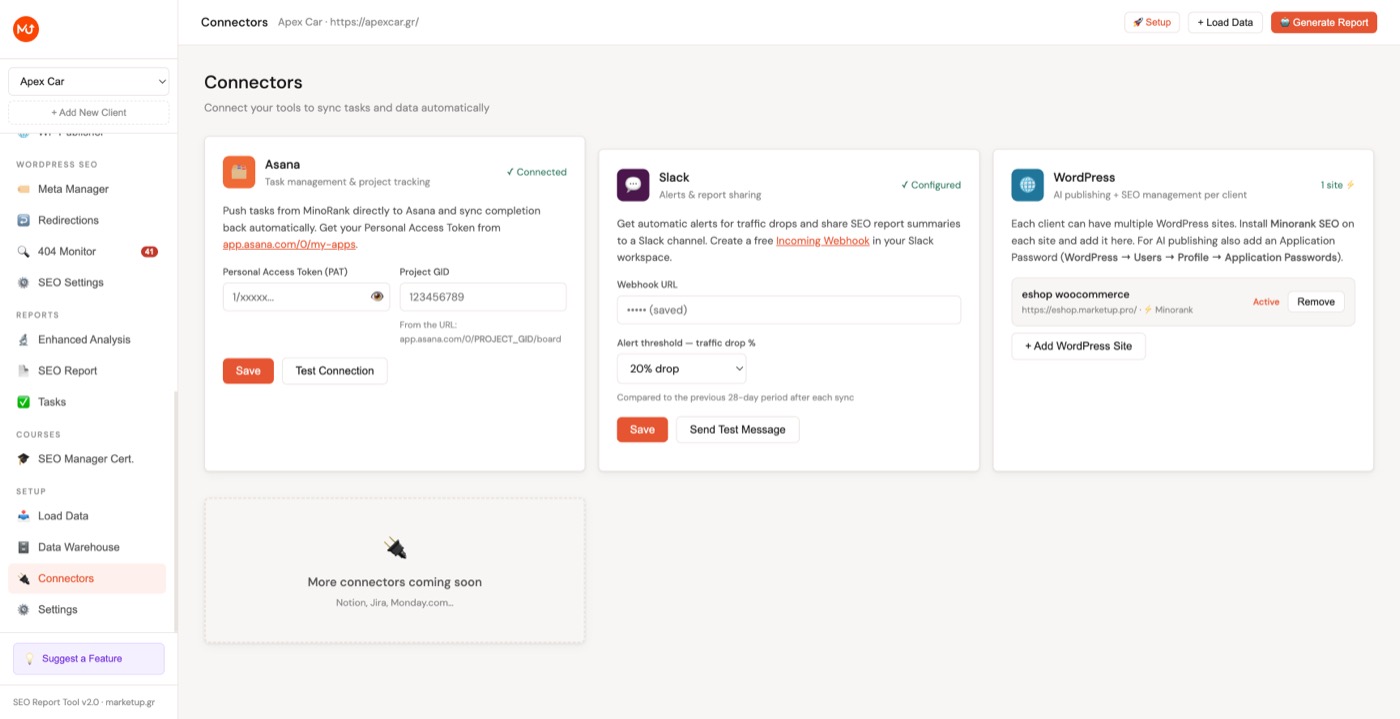1400x719 pixels.
Task: Open the Apex Car client dropdown
Action: [88, 81]
